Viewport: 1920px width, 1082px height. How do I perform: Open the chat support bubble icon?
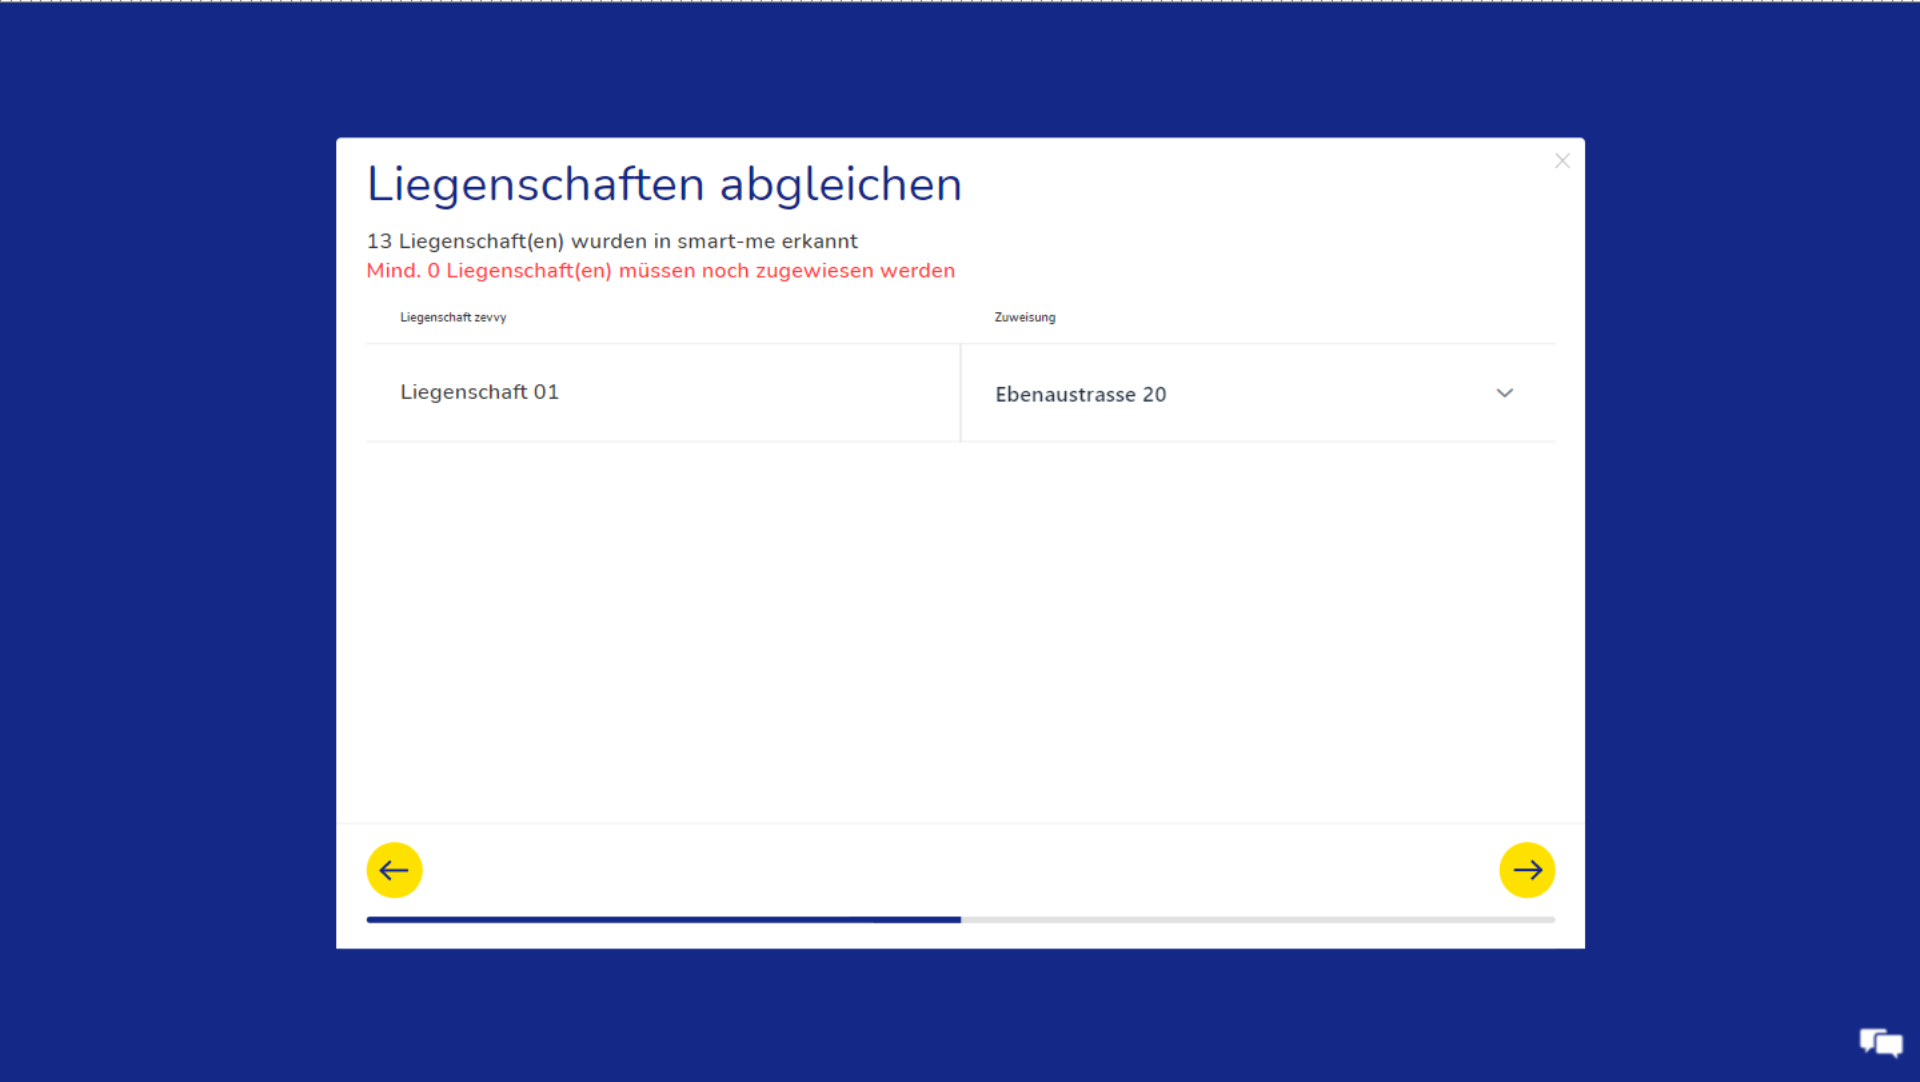(x=1881, y=1043)
